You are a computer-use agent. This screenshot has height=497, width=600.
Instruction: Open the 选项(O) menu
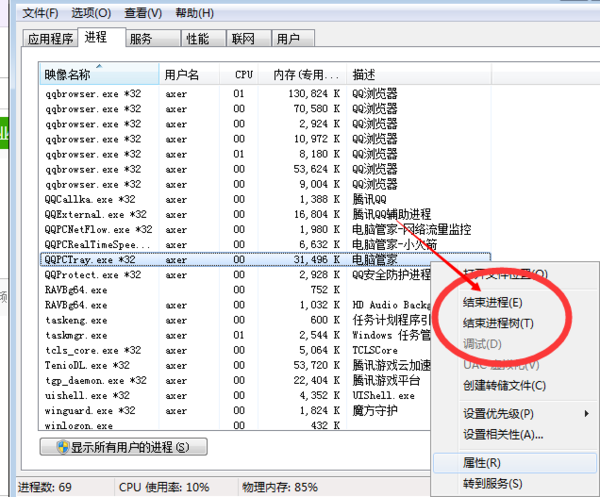tap(91, 13)
